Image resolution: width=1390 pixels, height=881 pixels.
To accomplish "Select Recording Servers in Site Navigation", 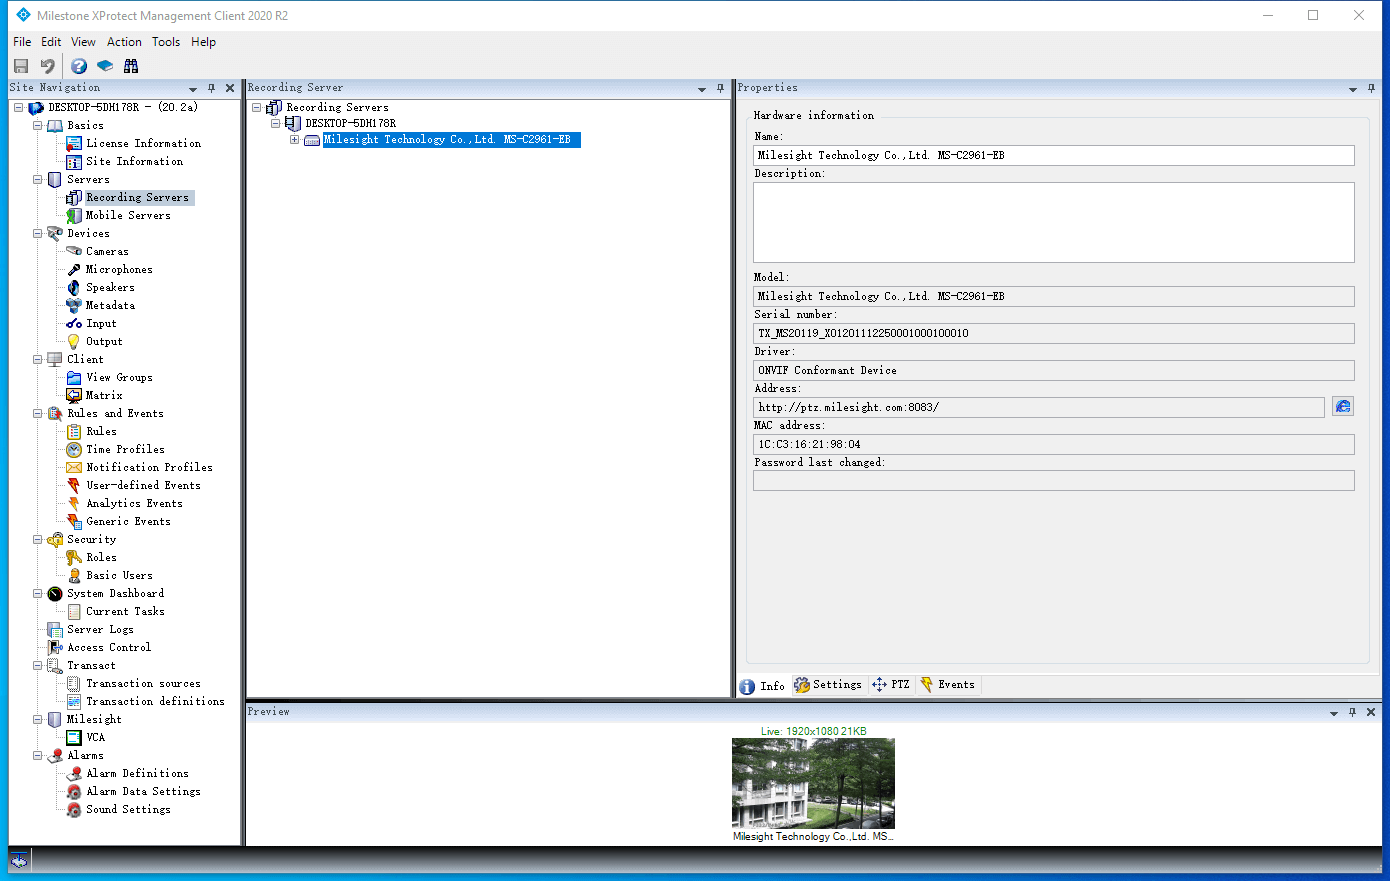I will pos(137,197).
